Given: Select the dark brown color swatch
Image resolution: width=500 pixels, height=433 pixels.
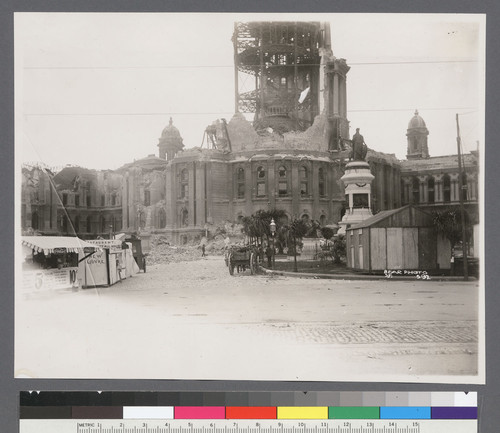Looking at the screenshot, I should click(97, 413).
